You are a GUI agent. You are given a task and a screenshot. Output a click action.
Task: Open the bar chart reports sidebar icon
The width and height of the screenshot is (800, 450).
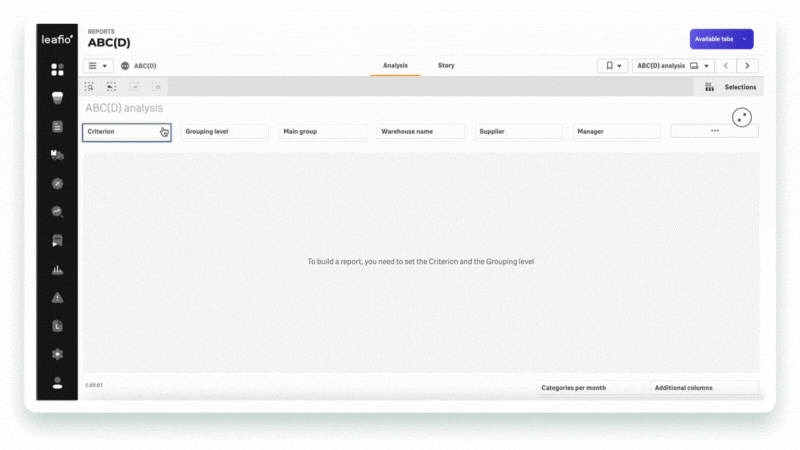point(57,270)
